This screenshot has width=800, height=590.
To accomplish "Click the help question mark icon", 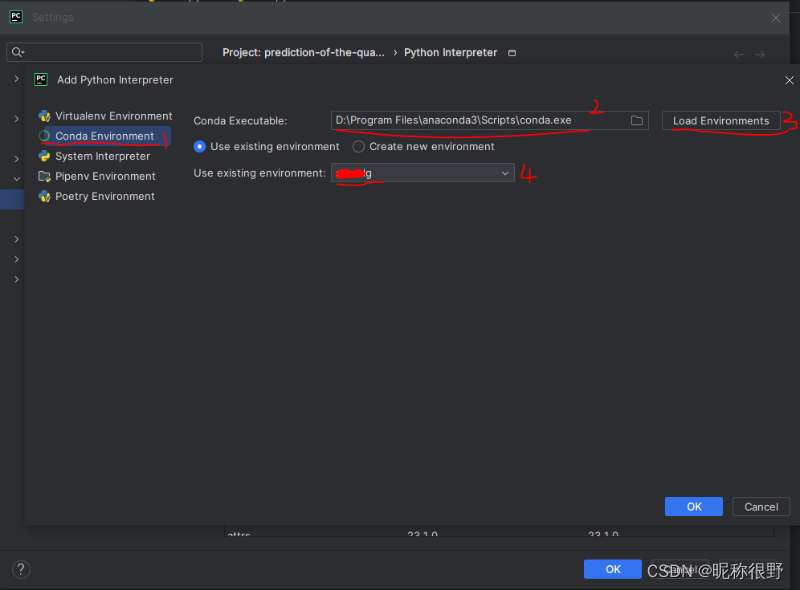I will pyautogui.click(x=20, y=568).
